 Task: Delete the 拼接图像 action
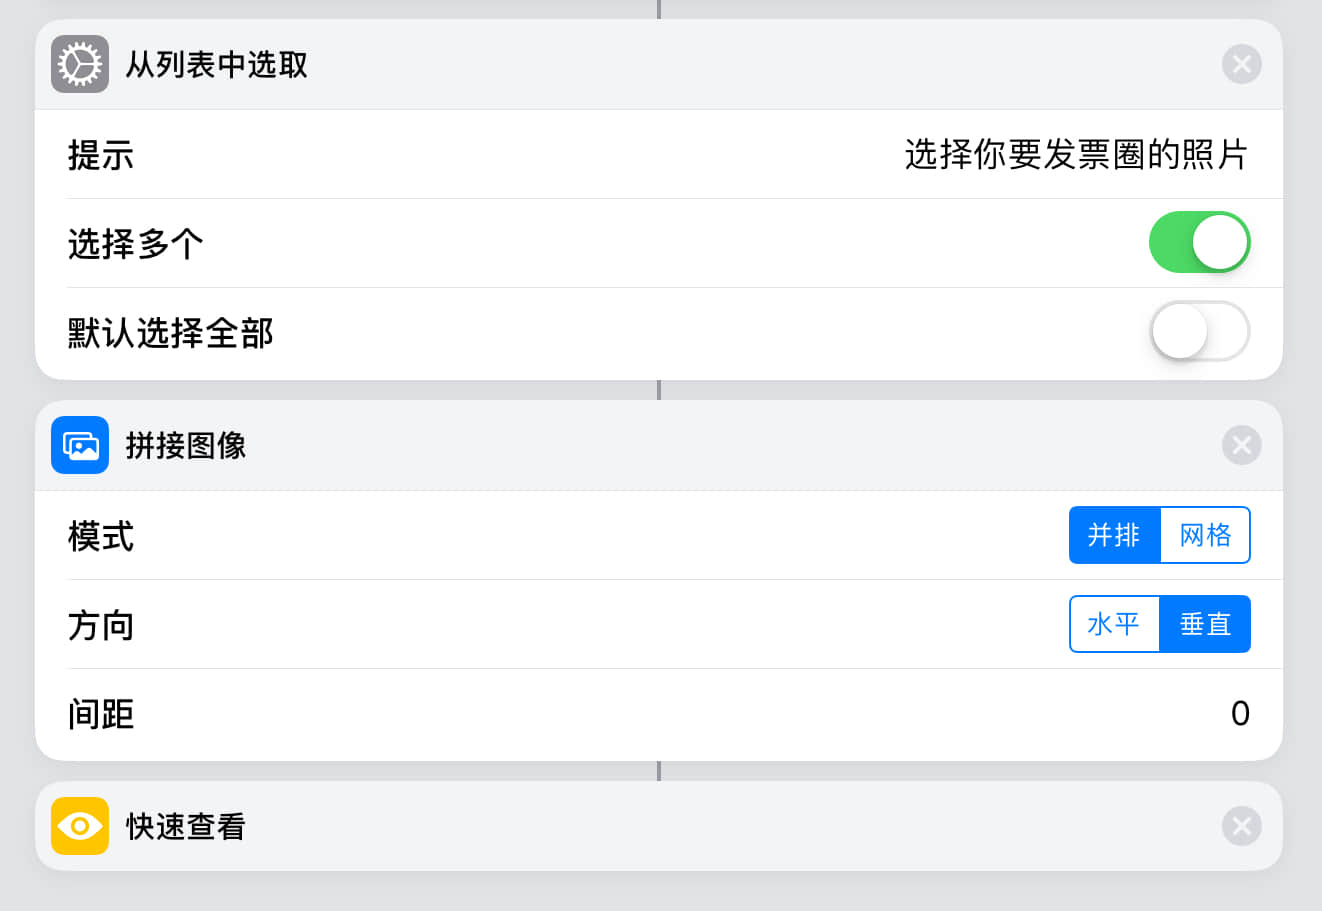click(x=1241, y=445)
